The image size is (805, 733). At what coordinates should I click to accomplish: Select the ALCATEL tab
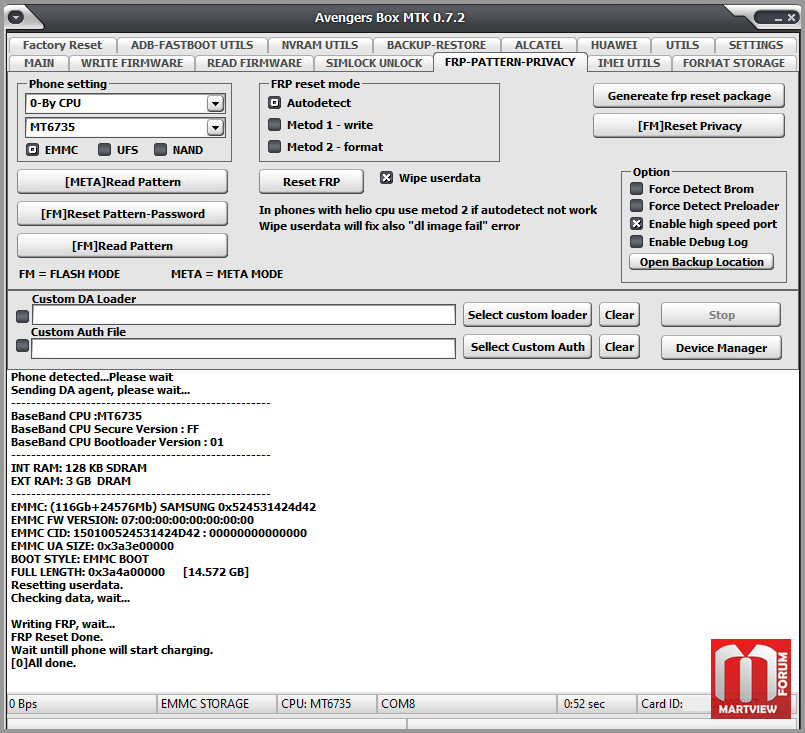(x=539, y=45)
